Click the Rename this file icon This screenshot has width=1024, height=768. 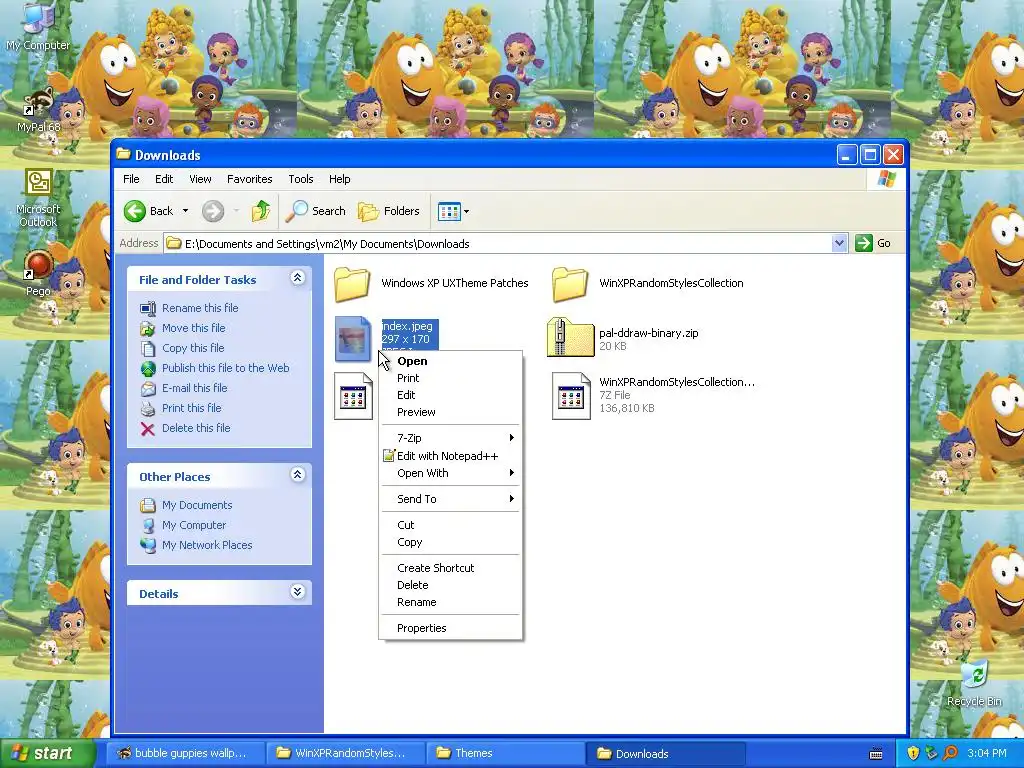(x=148, y=308)
